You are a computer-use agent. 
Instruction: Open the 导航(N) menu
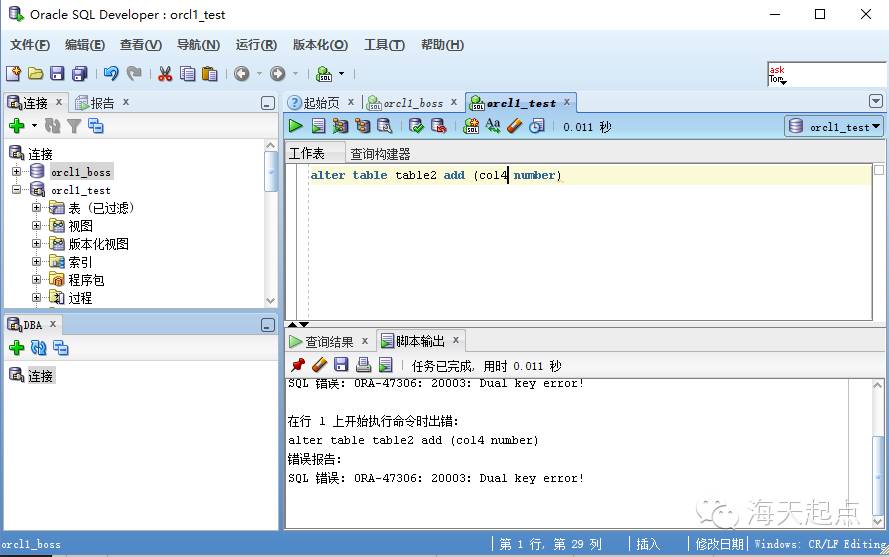(198, 45)
